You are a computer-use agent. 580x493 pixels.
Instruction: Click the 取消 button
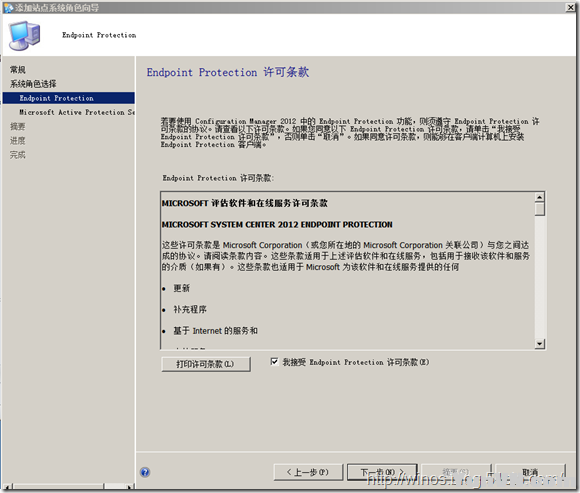pyautogui.click(x=530, y=472)
